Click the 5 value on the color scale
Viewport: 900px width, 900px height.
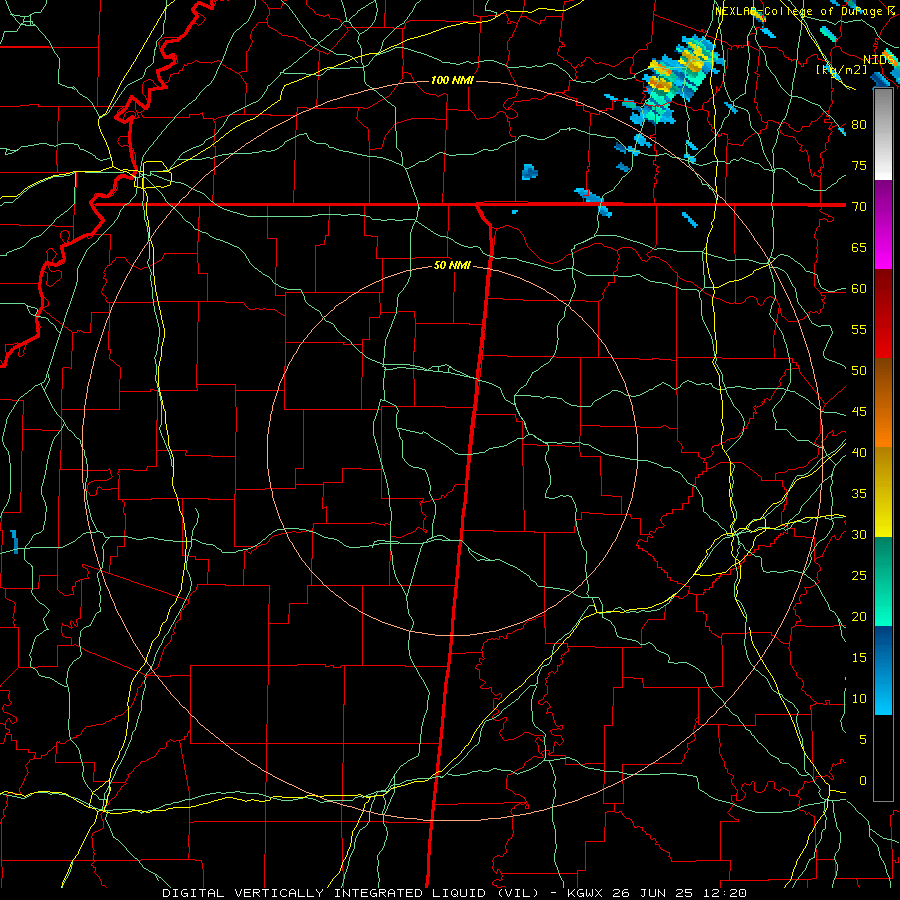coord(863,740)
